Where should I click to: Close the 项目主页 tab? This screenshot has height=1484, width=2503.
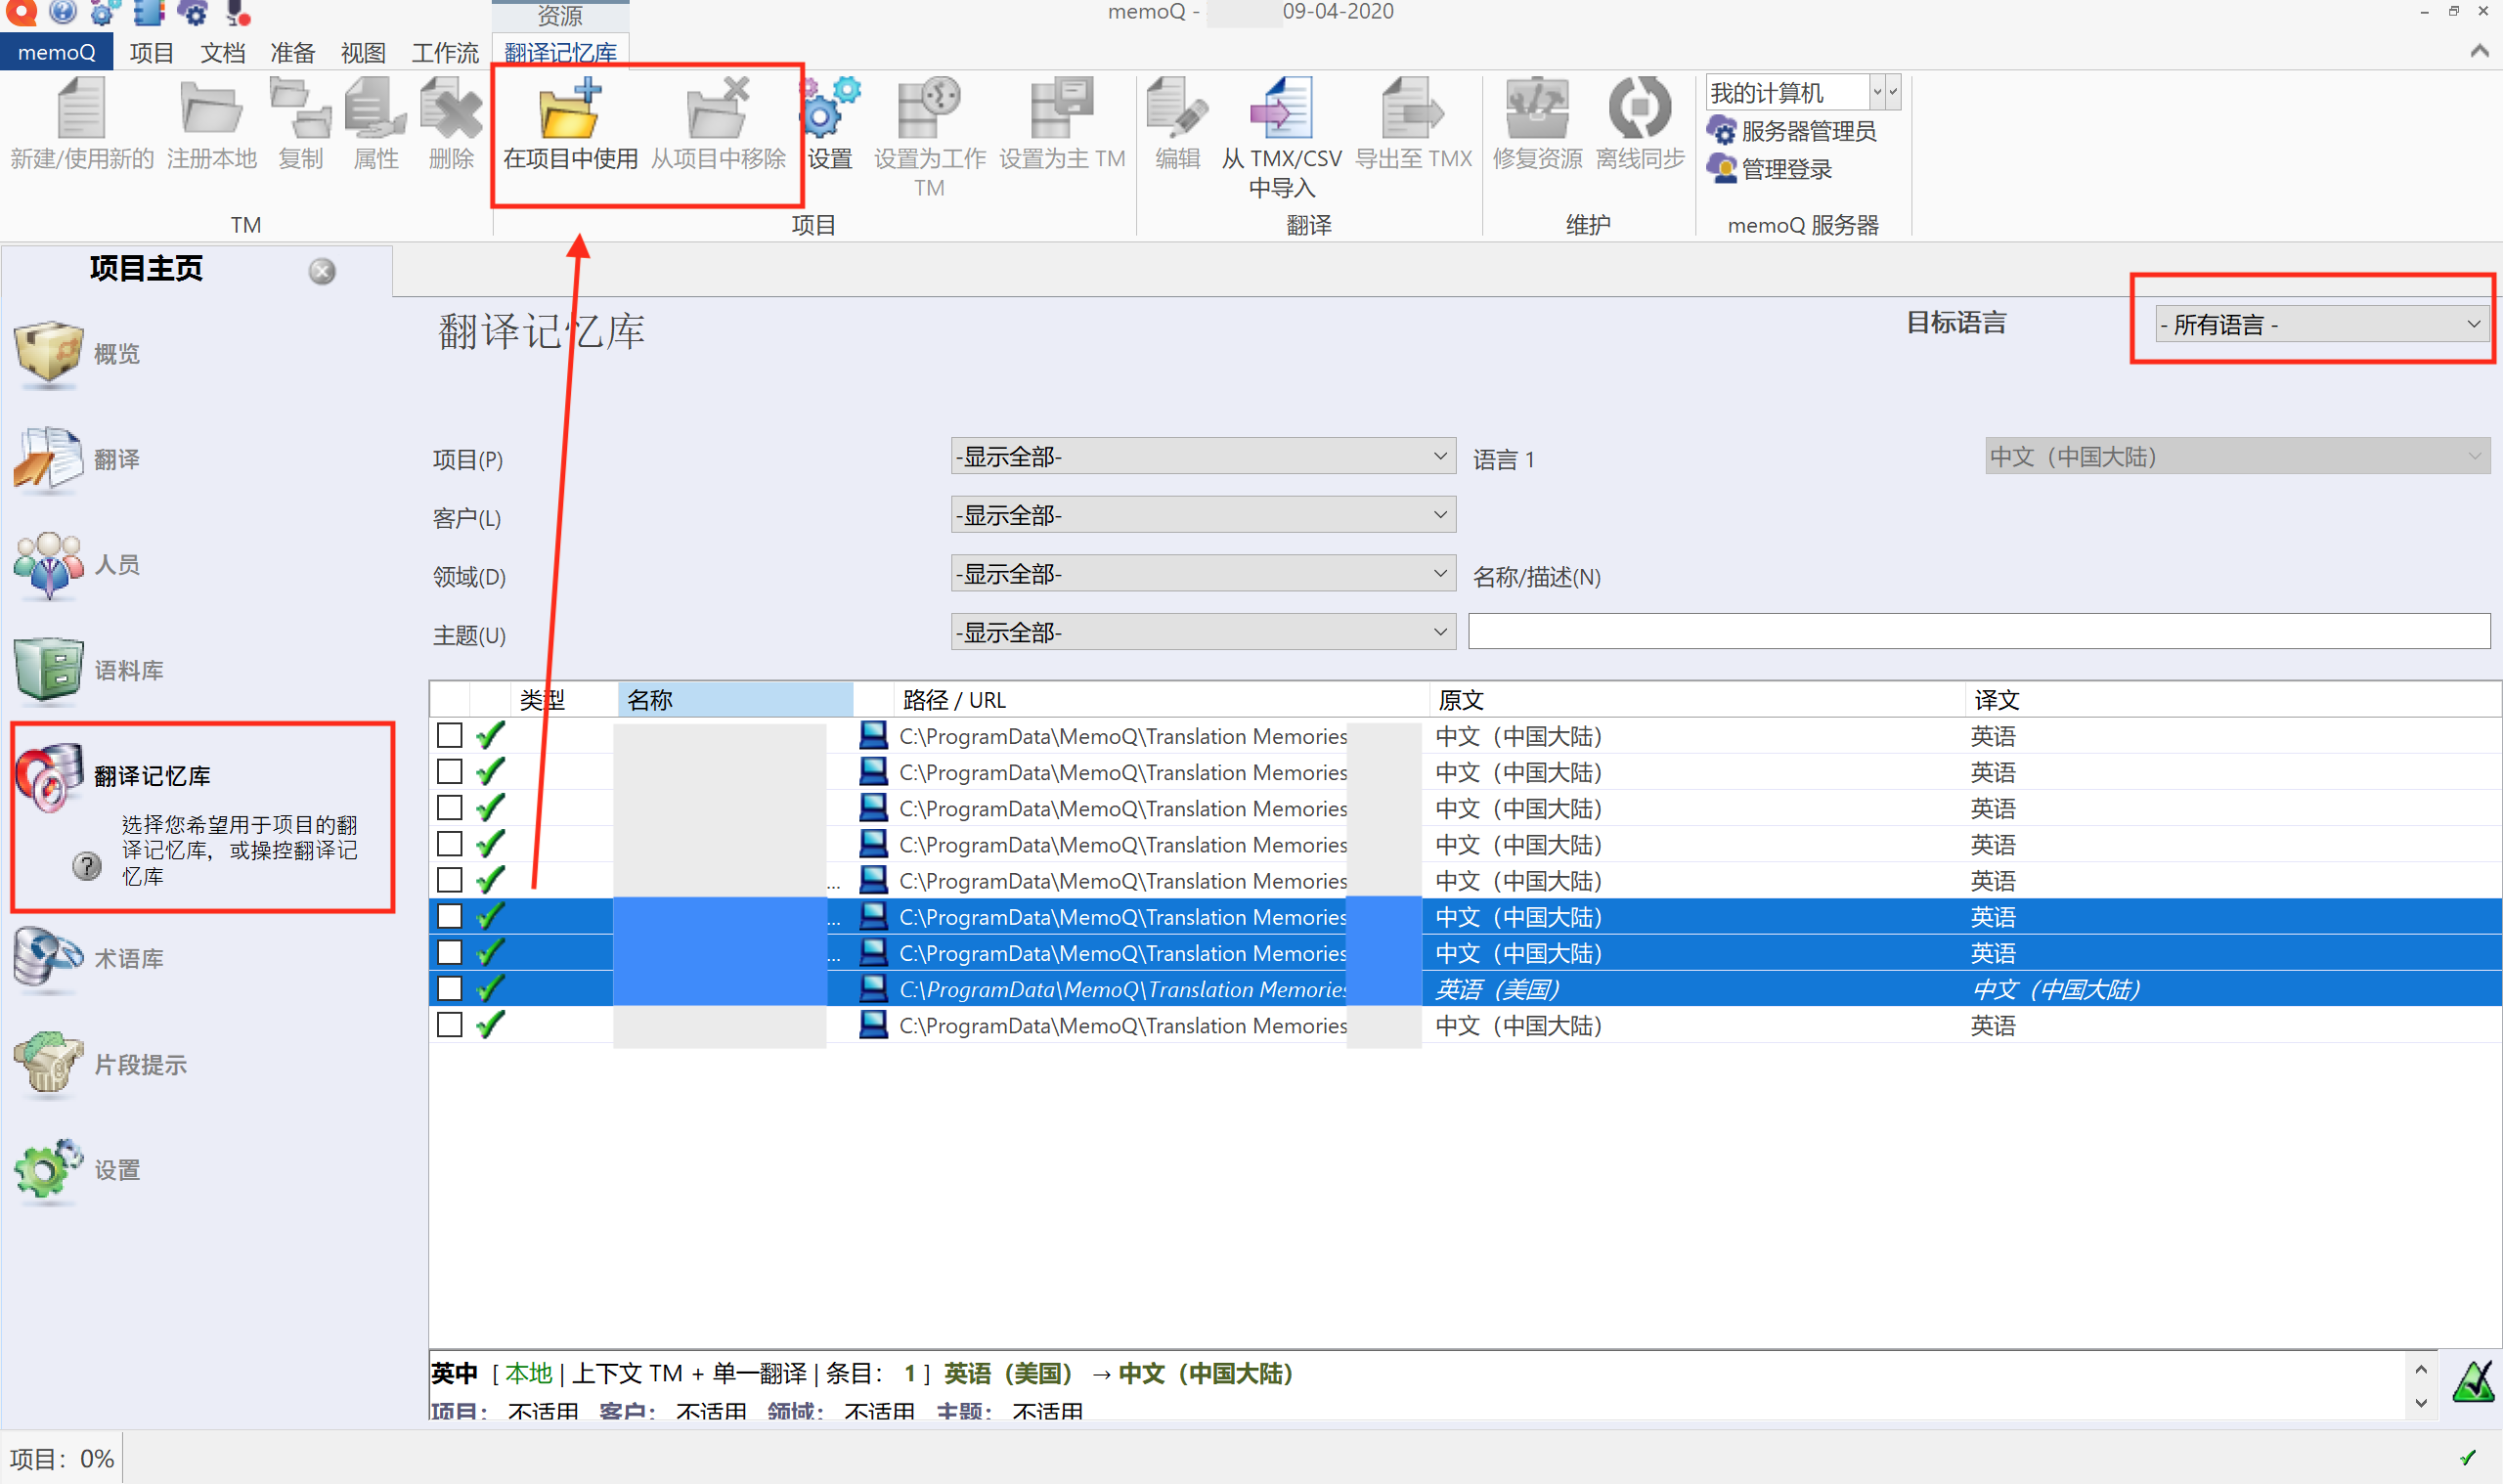322,271
